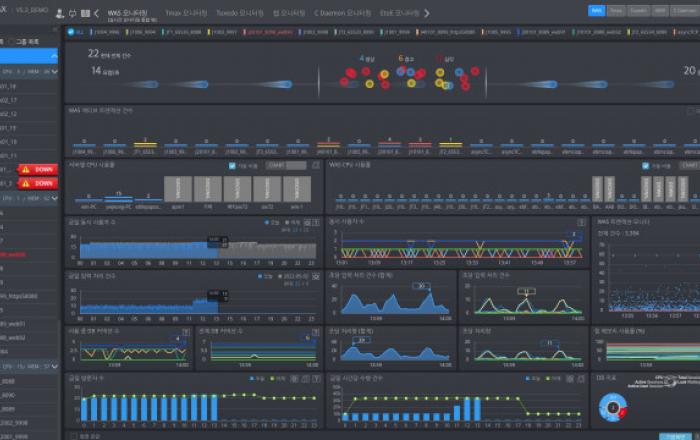Toggle yesterday legend in daily visitors bar chart
Viewport: 700px width, 440px height.
(278, 379)
